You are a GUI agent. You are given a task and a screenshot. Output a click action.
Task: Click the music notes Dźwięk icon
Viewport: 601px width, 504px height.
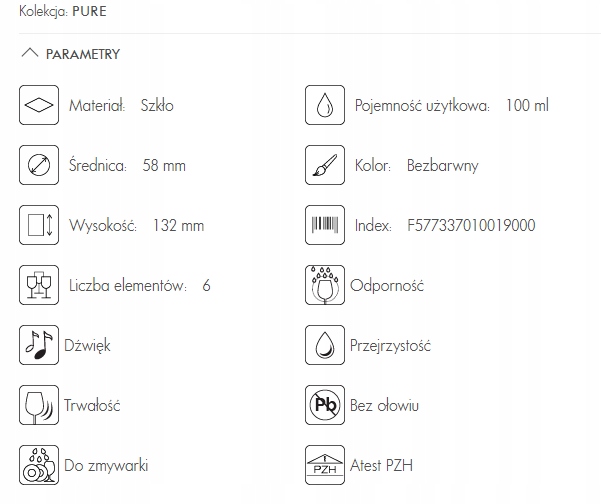(38, 346)
